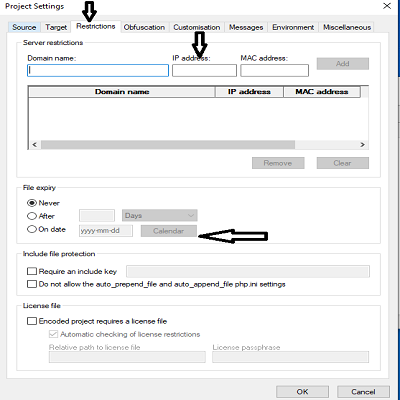
Task: Focus the IP address input field
Action: [204, 71]
